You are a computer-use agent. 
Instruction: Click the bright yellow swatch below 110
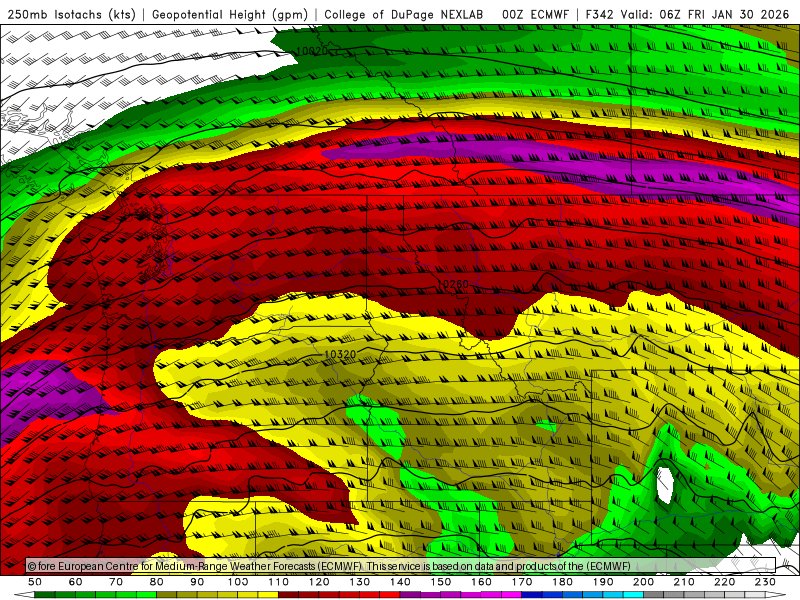268,595
